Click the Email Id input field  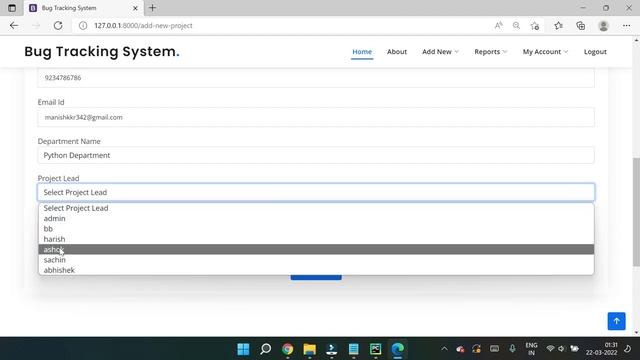pos(316,118)
